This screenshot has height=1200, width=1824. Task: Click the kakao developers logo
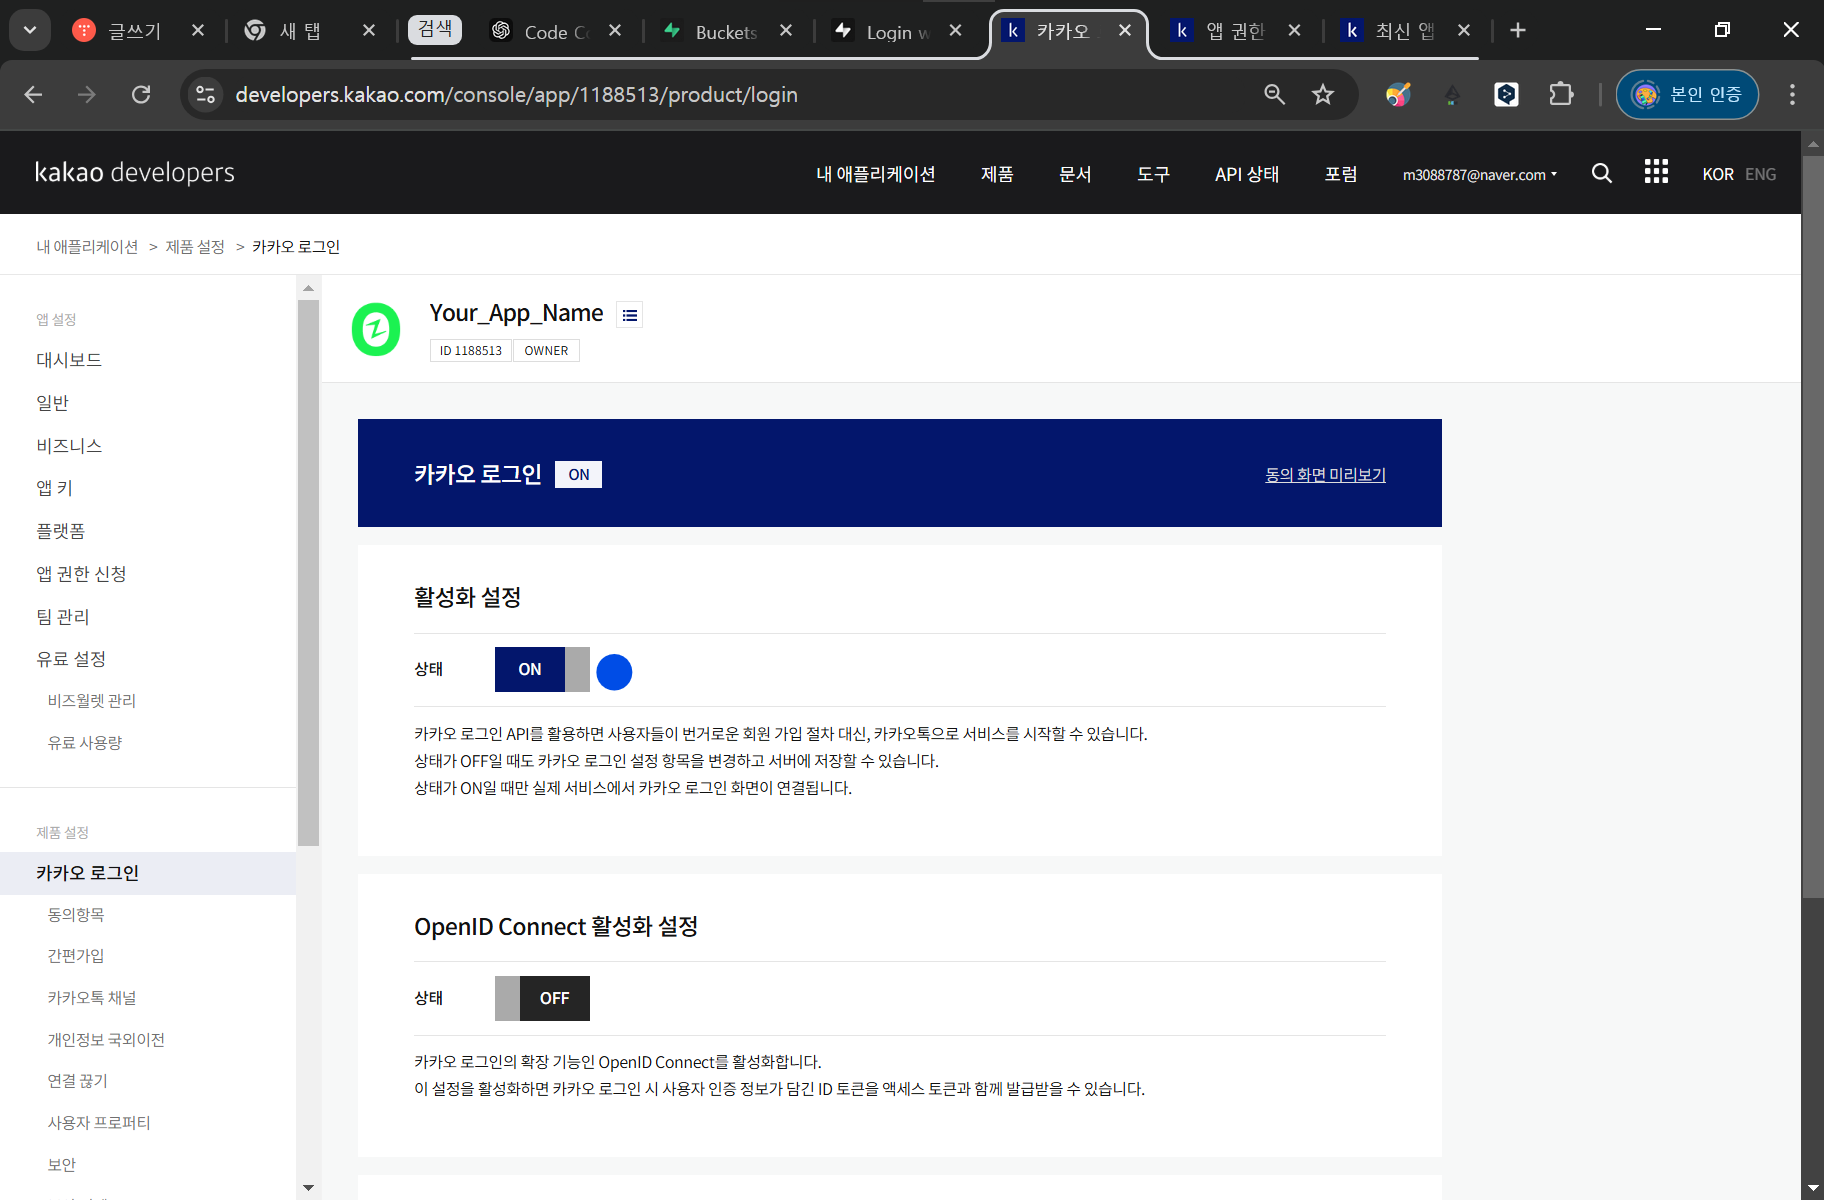click(x=134, y=172)
